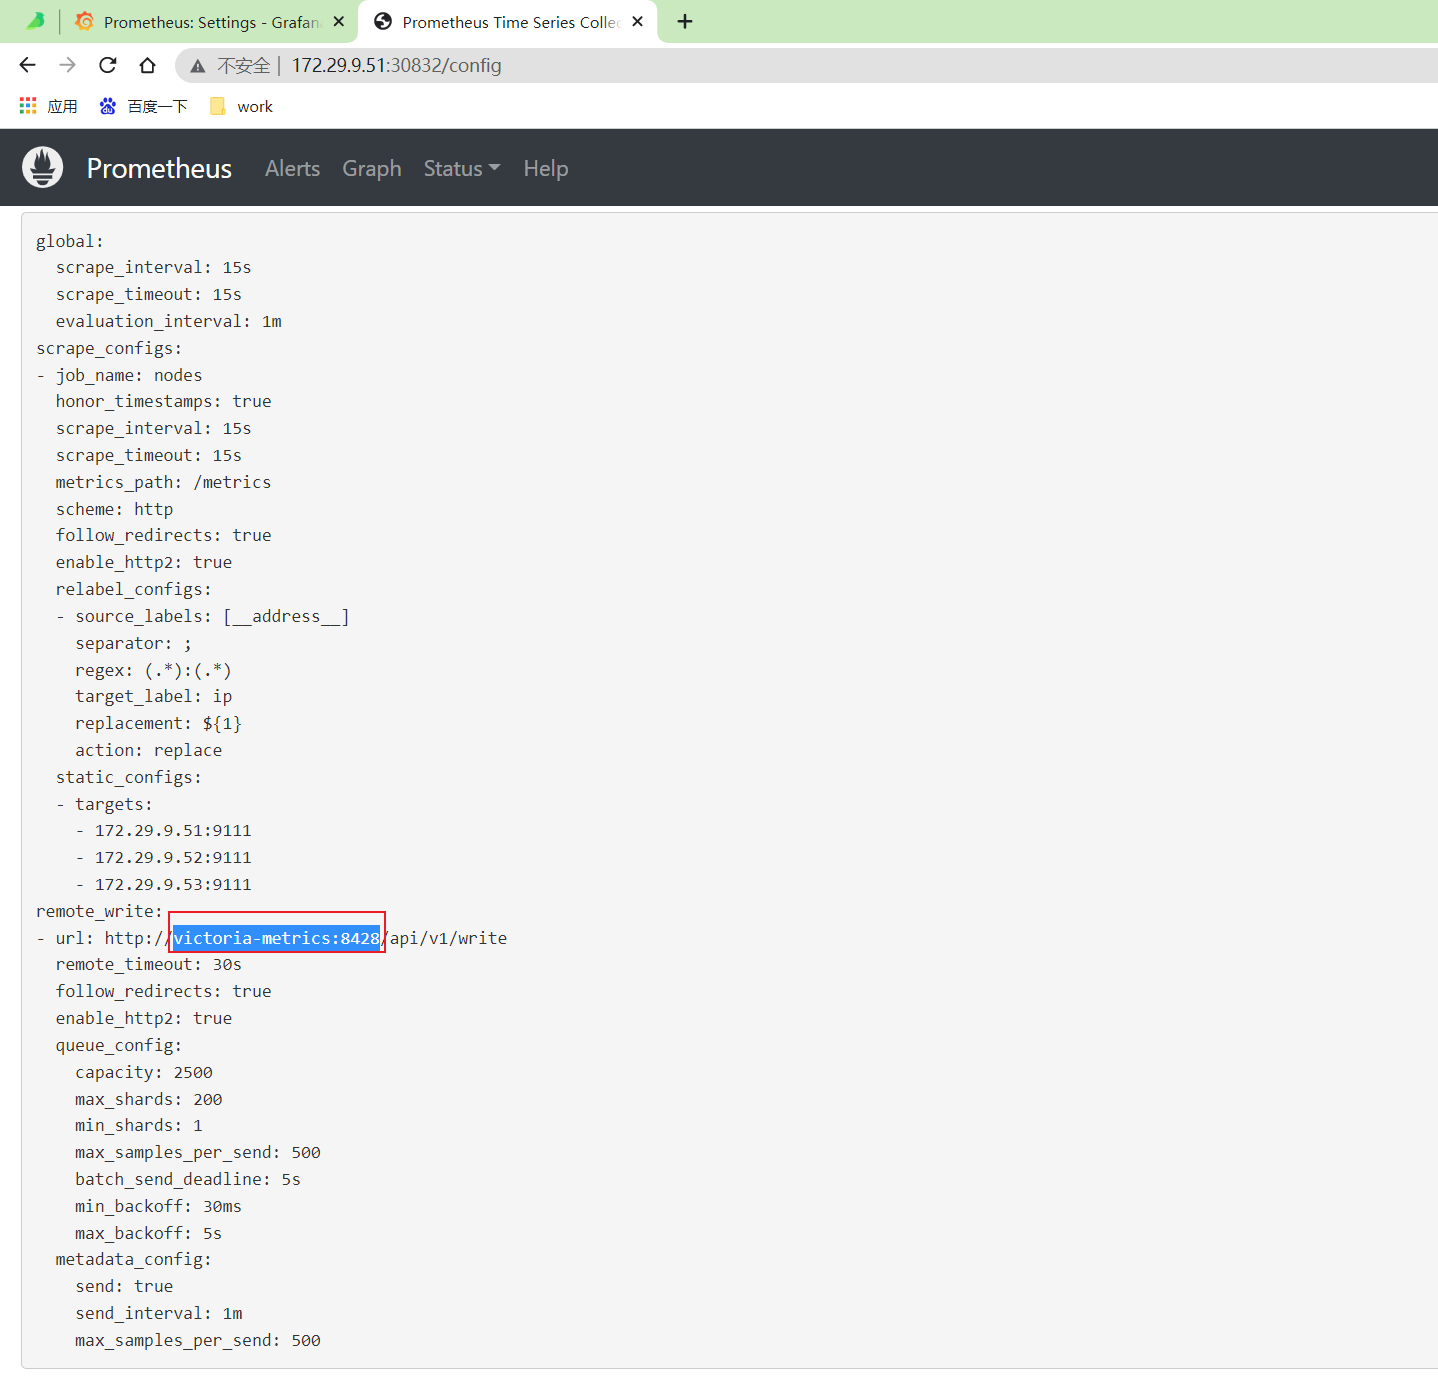The width and height of the screenshot is (1438, 1379).
Task: Click the target 172.29.9.53:9111
Action: coord(173,884)
